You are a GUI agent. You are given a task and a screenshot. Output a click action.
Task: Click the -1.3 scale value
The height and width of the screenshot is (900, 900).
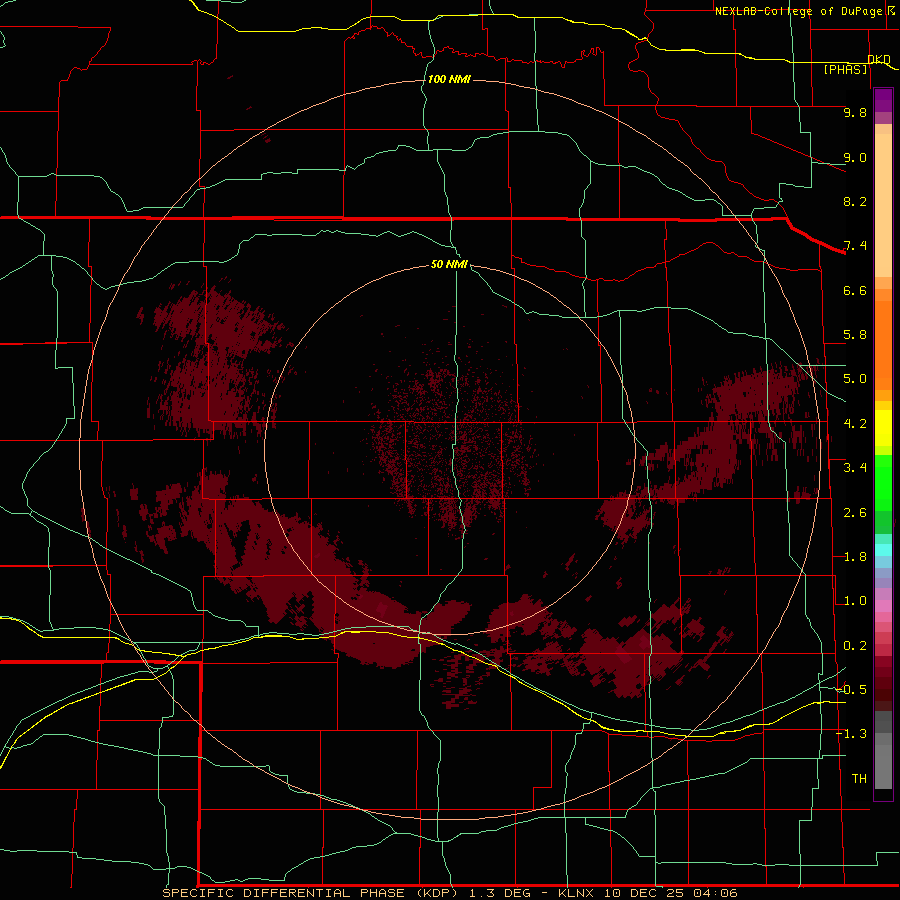tap(851, 734)
